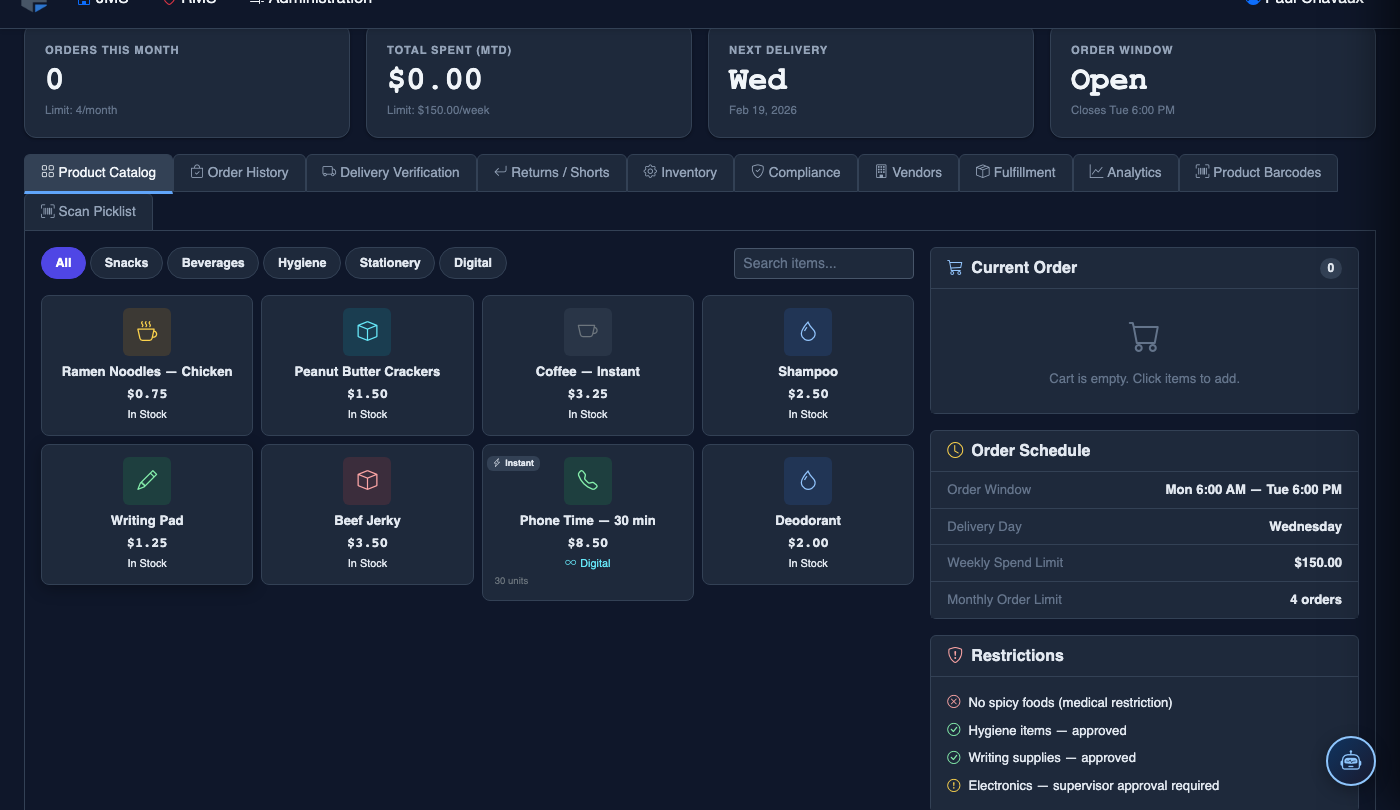
Task: View the Analytics tab
Action: click(1126, 173)
